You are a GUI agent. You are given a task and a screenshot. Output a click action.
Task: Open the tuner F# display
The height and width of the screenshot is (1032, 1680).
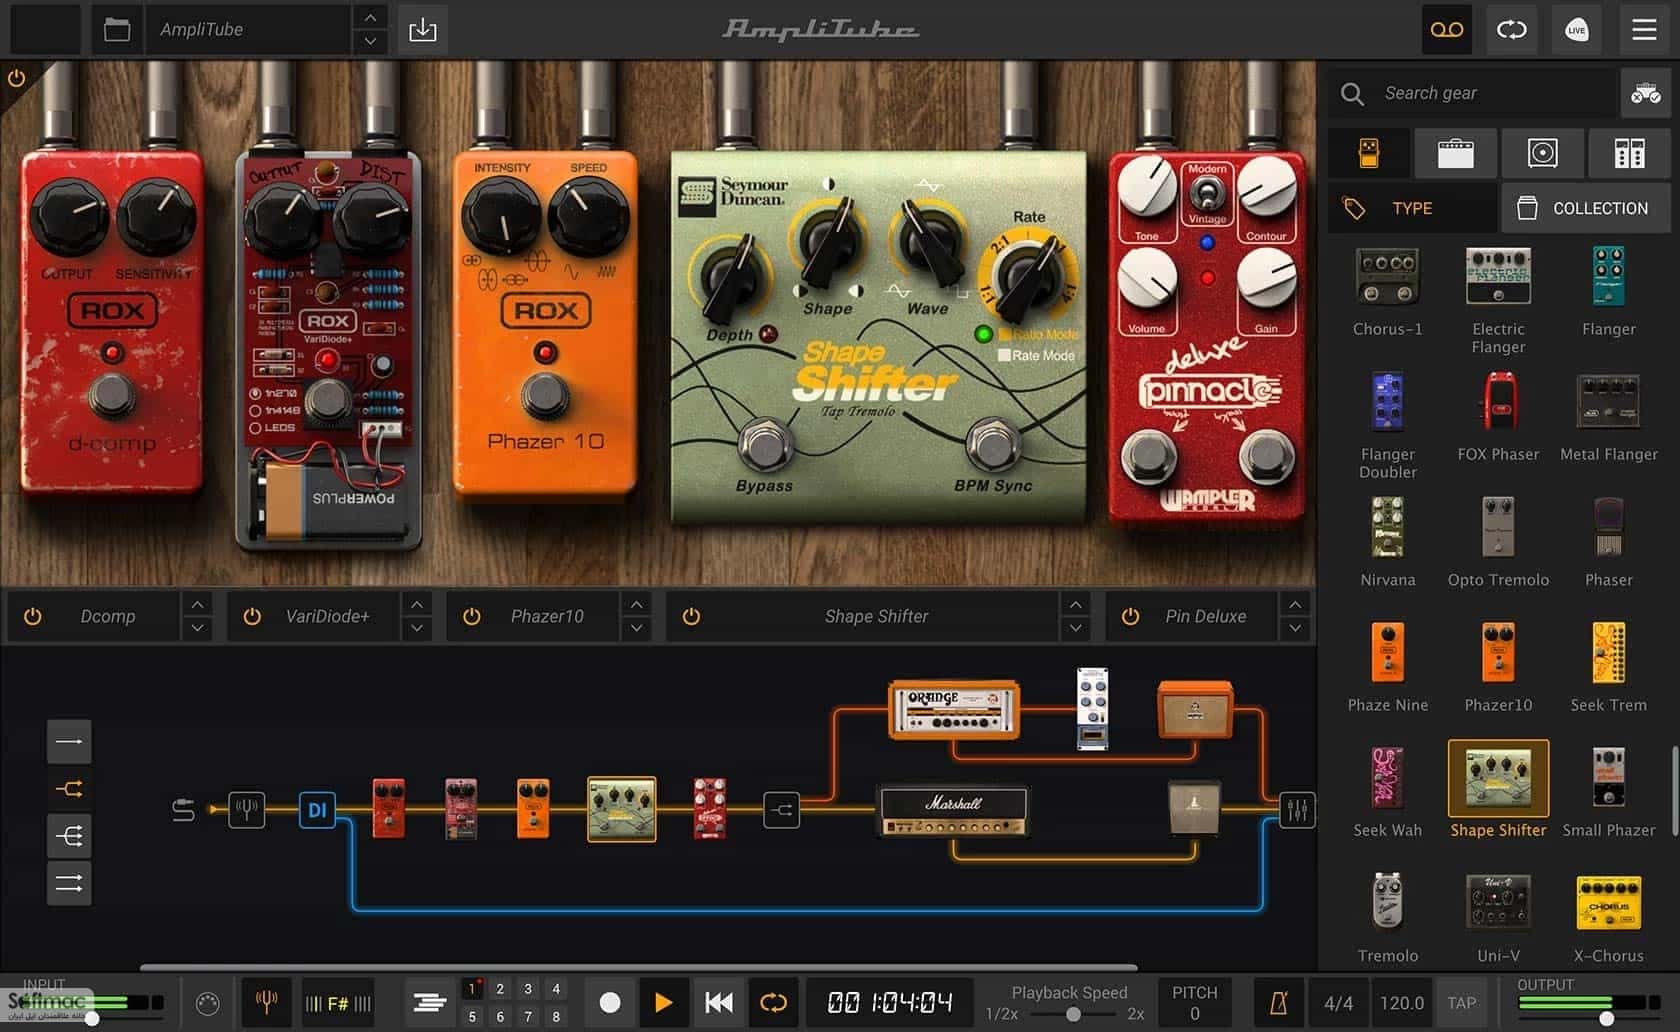[x=338, y=1002]
